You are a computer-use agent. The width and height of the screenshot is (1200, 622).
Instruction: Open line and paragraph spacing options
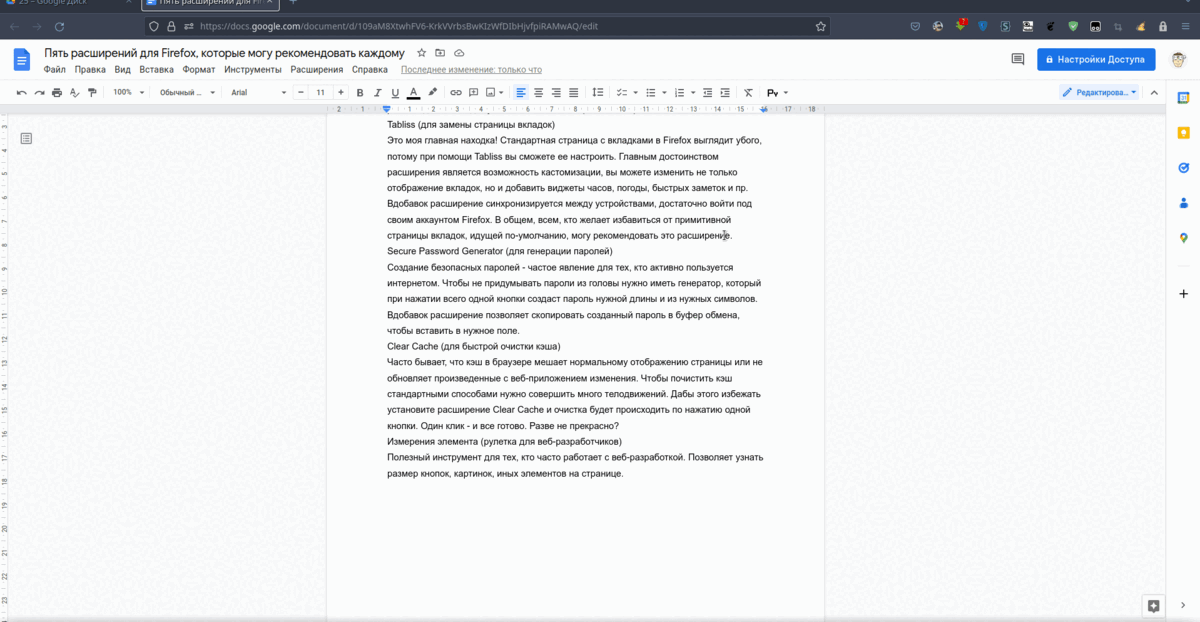point(598,92)
